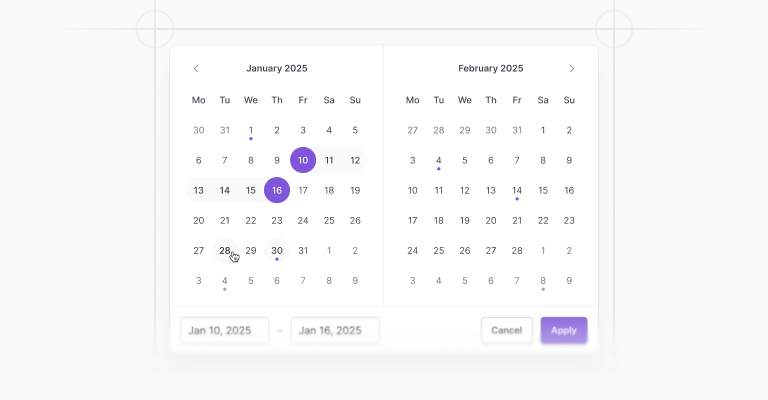
Task: Focus the start date field Jan 10, 2025
Action: pos(224,330)
